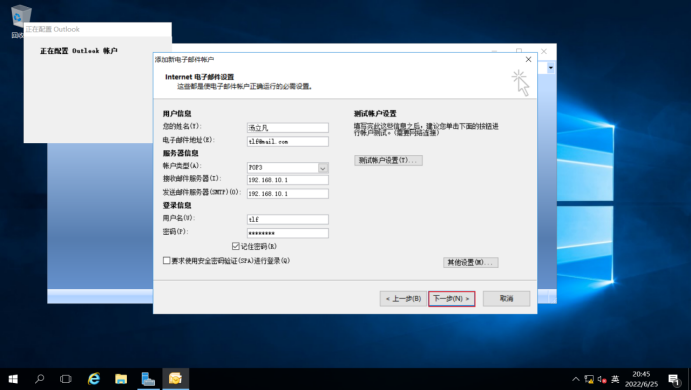Viewport: 691px width, 390px height.
Task: Click the username field containing tlf
Action: pos(288,219)
